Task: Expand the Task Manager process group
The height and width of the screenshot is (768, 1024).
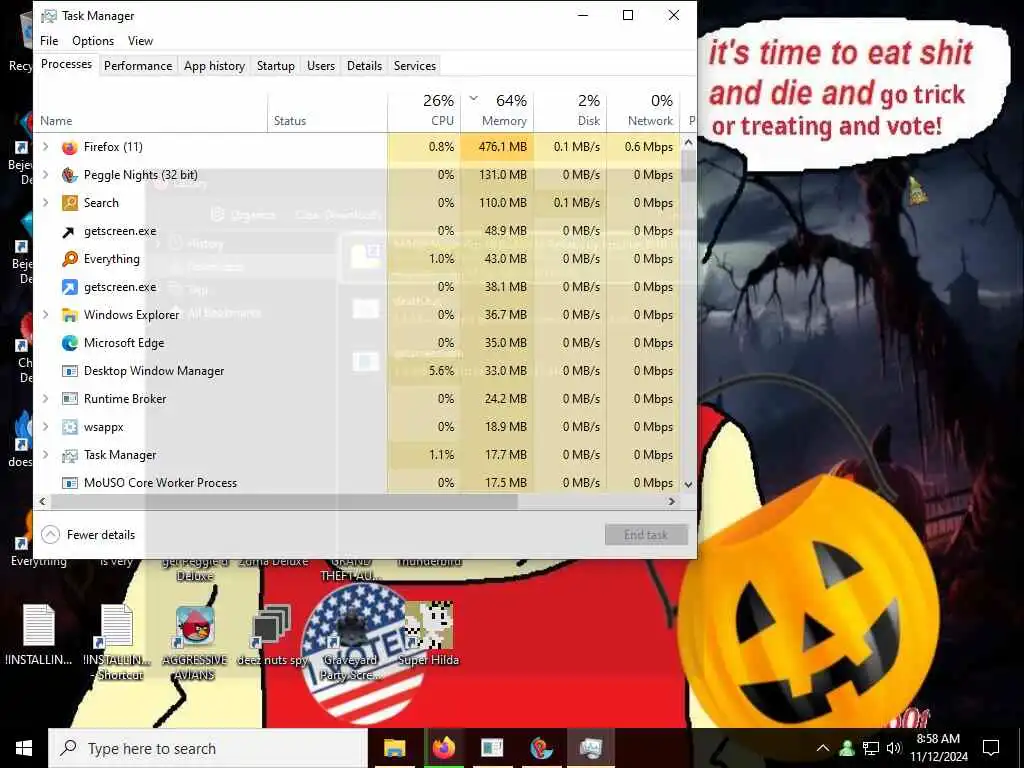Action: 45,455
